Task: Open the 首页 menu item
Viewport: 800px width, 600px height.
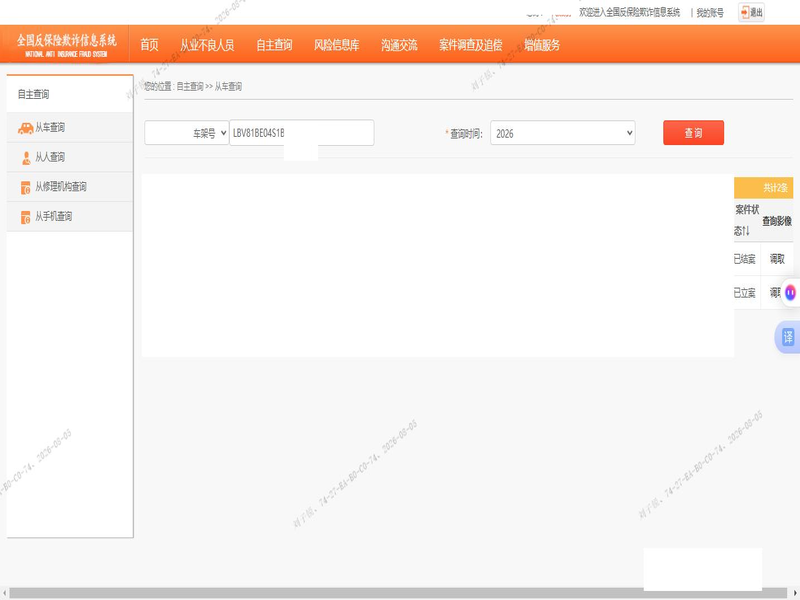Action: (149, 45)
